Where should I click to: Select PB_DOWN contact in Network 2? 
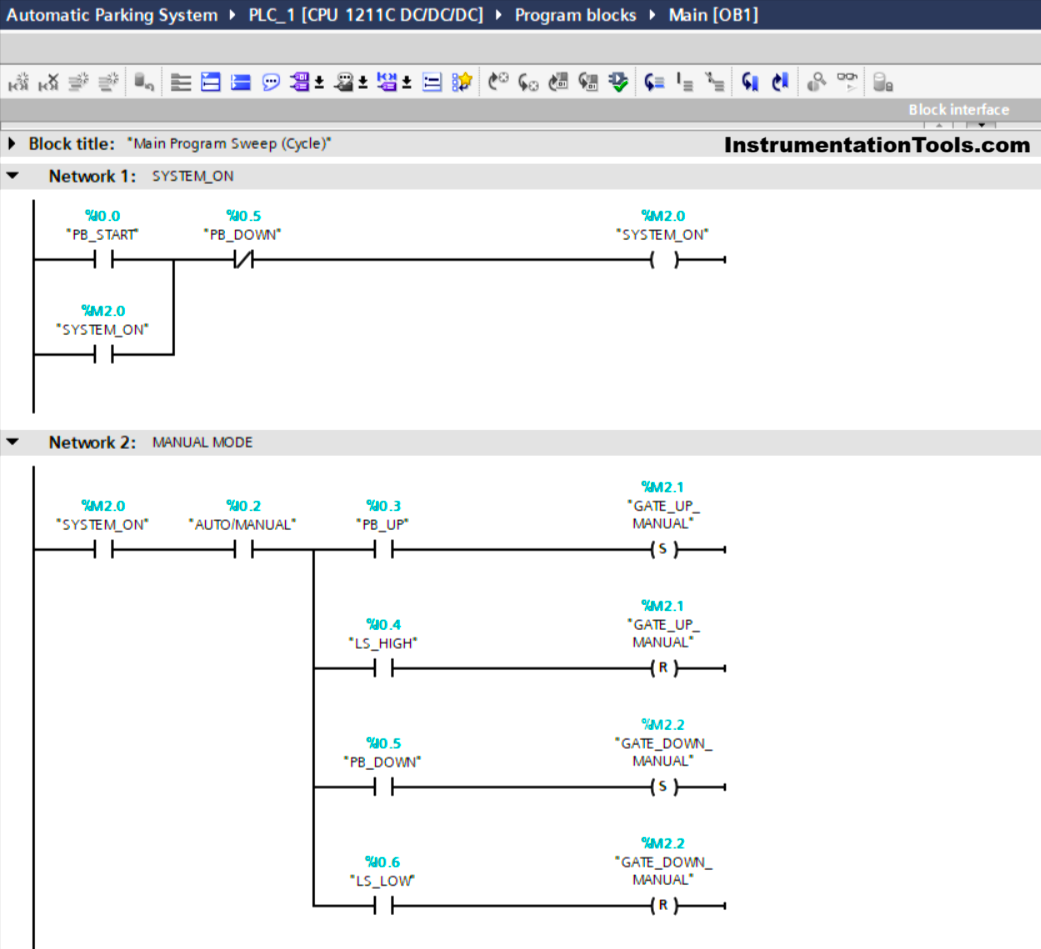click(x=384, y=787)
